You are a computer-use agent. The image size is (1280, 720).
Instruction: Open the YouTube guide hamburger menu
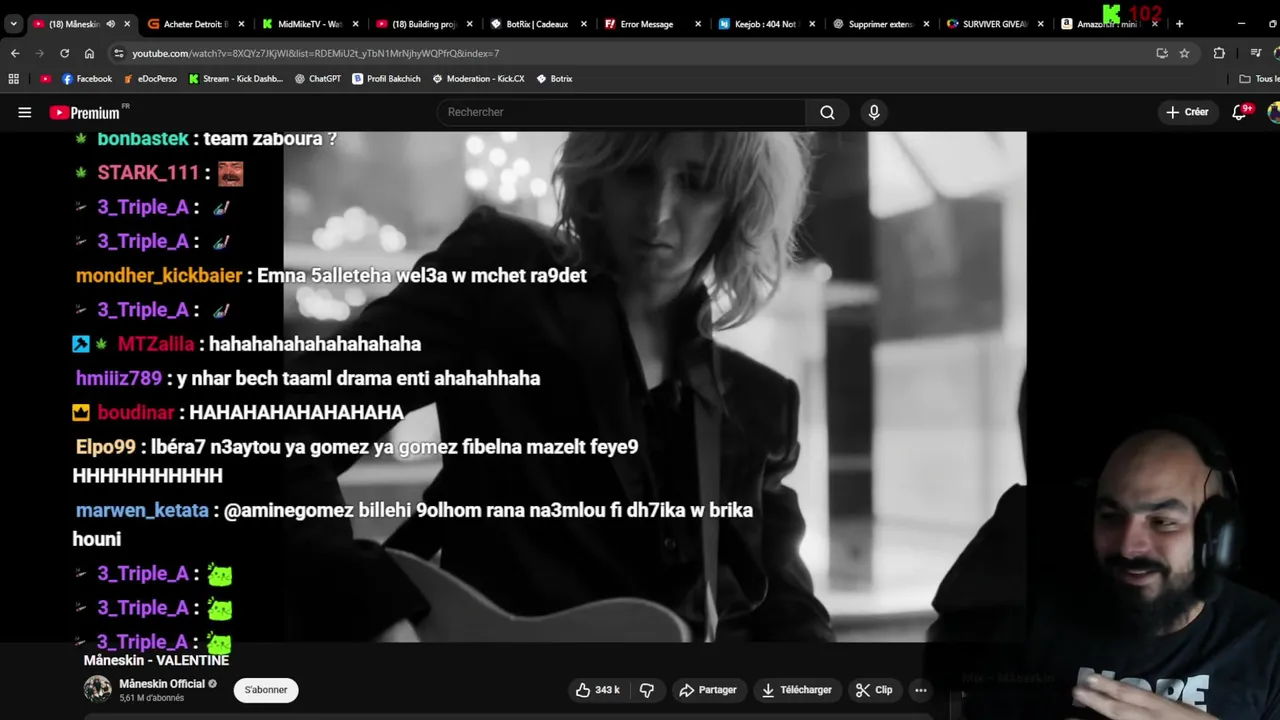tap(24, 112)
